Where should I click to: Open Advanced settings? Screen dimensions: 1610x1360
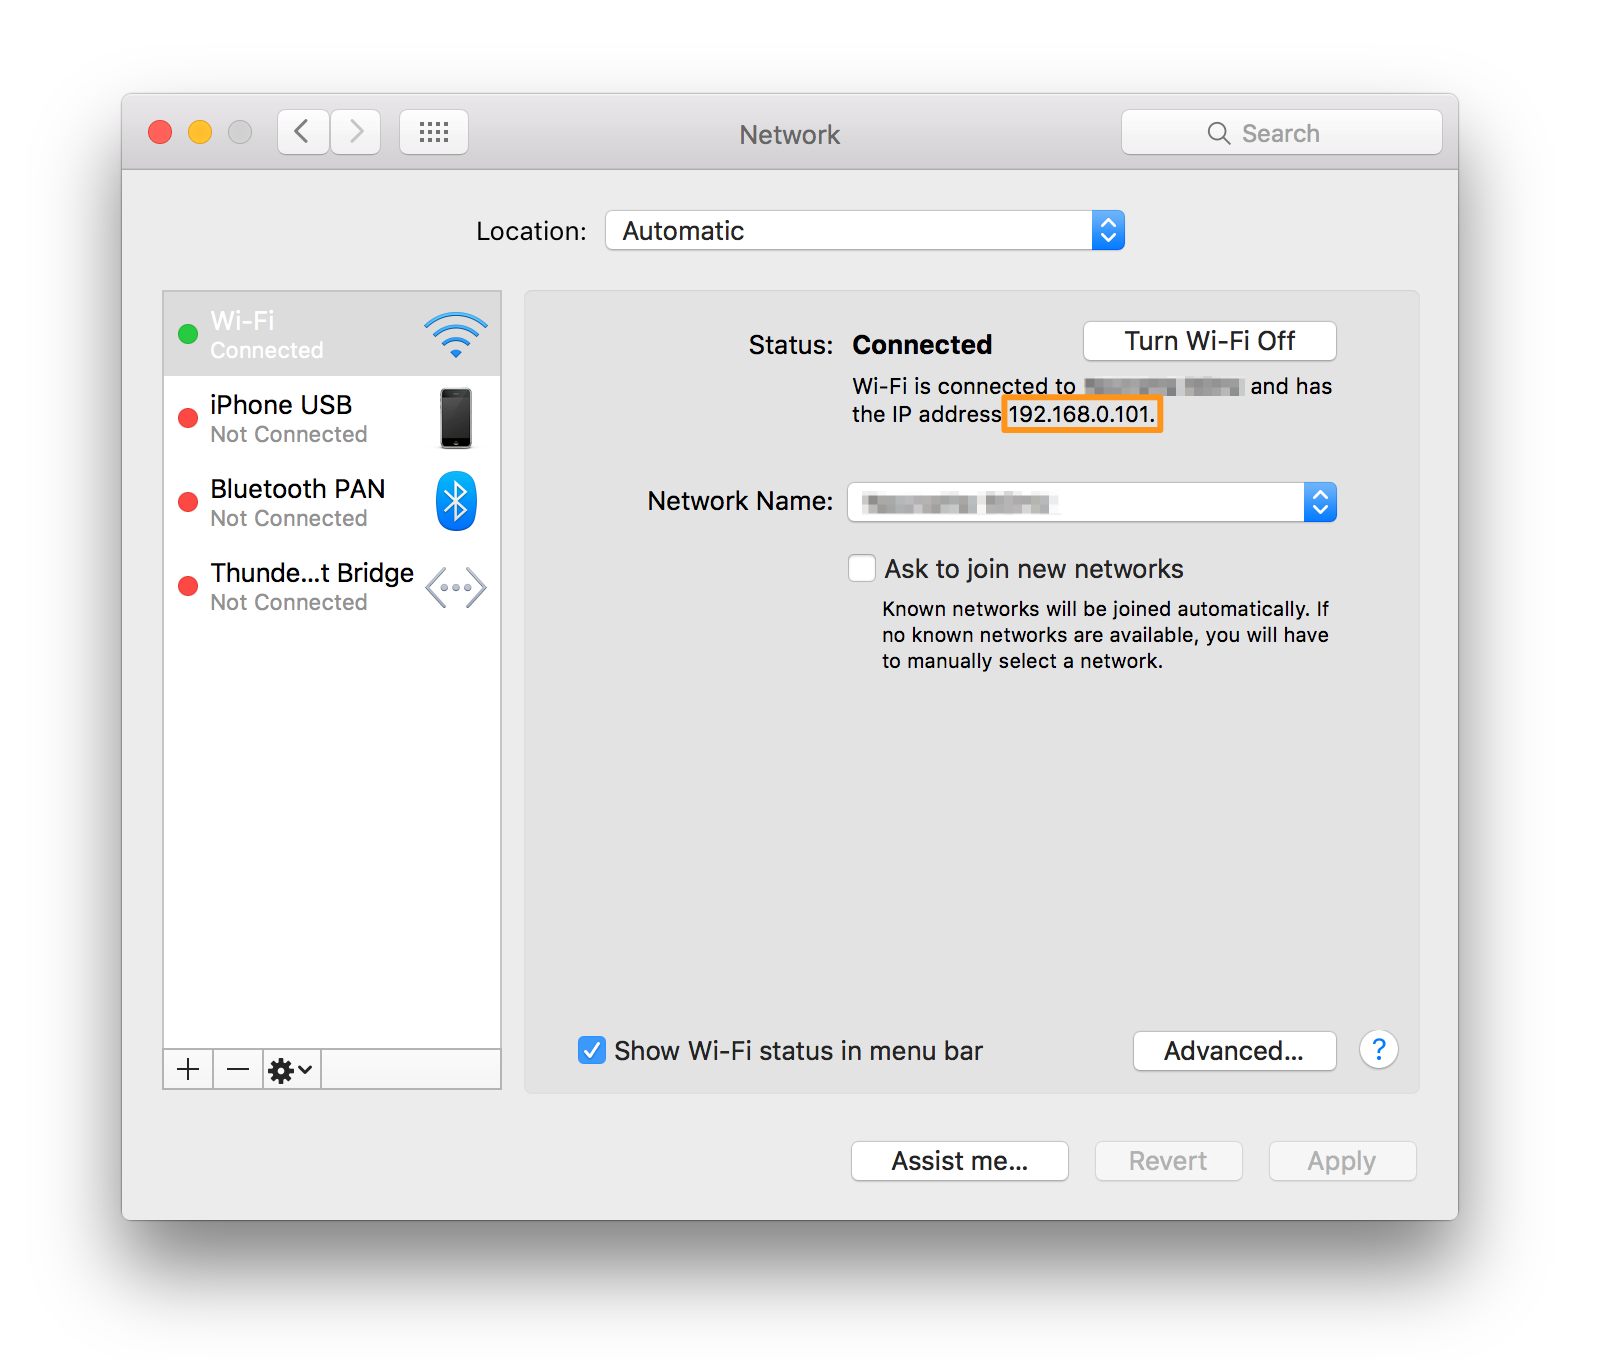(x=1234, y=1051)
